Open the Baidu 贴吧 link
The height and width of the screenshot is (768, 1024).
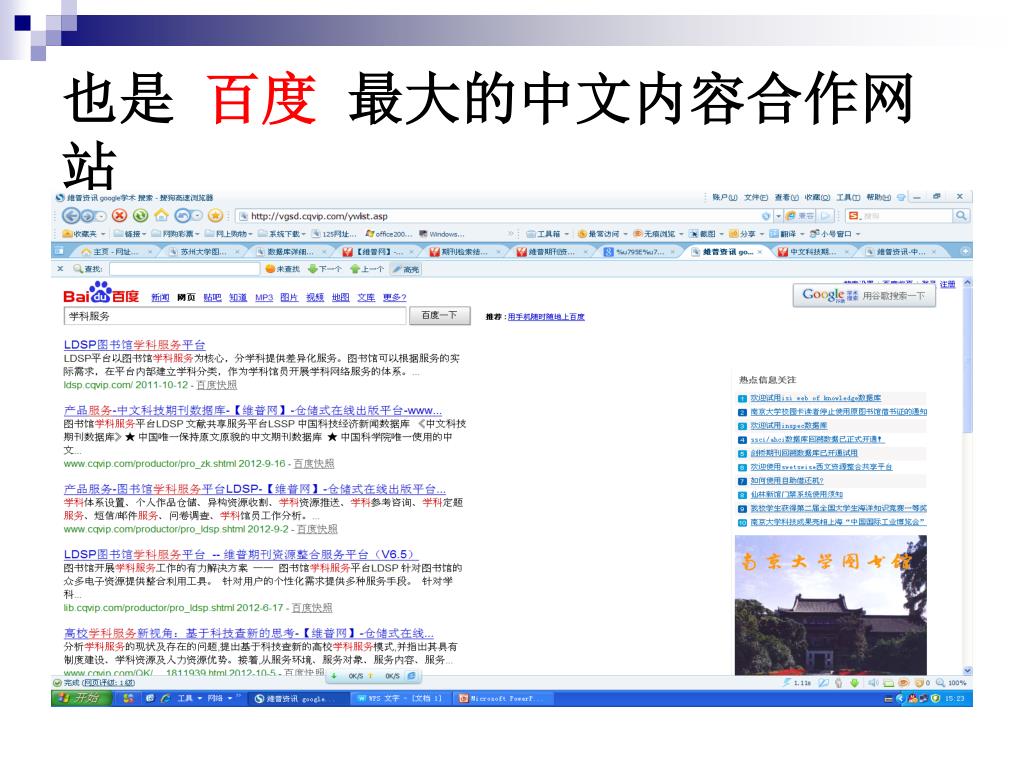212,297
